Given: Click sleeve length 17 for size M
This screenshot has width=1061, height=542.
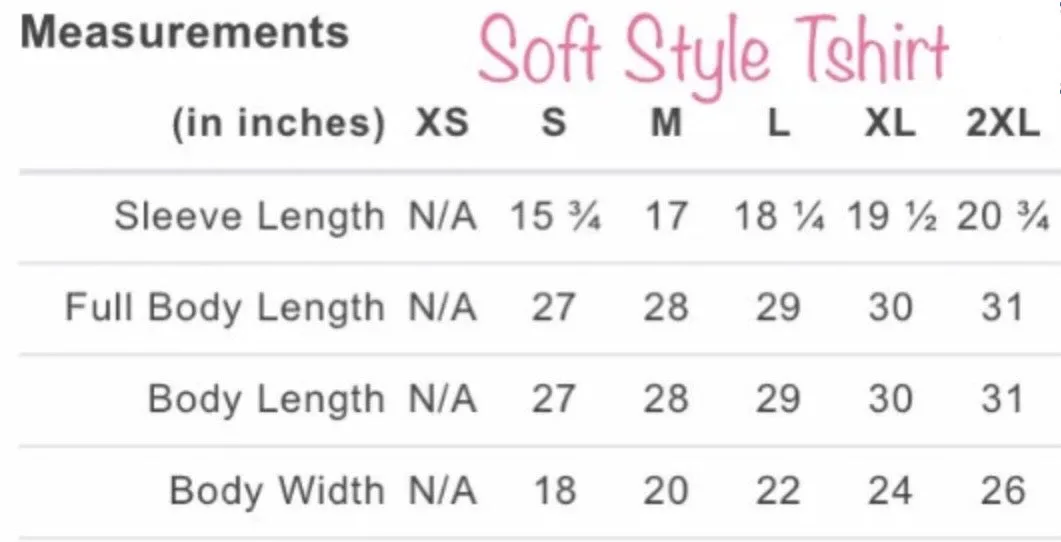Looking at the screenshot, I should tap(666, 217).
